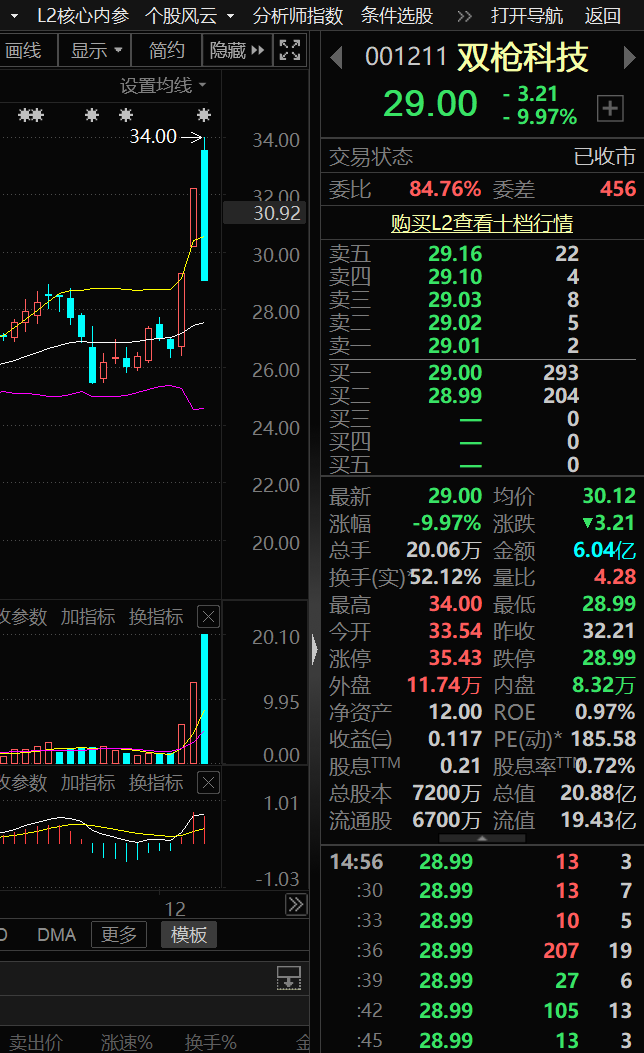Click the fullscreen expand icon in chart toolbar

289,50
